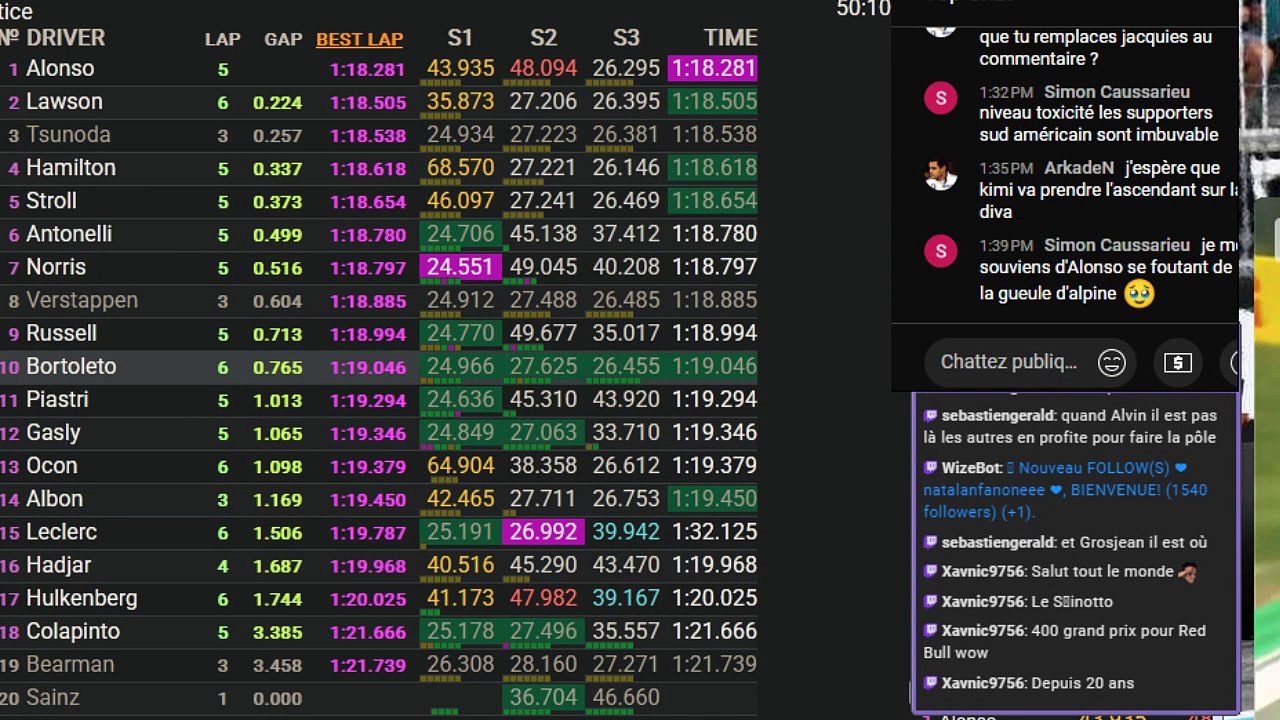This screenshot has height=720, width=1280.
Task: Select the Gasly driver name
Action: point(53,433)
